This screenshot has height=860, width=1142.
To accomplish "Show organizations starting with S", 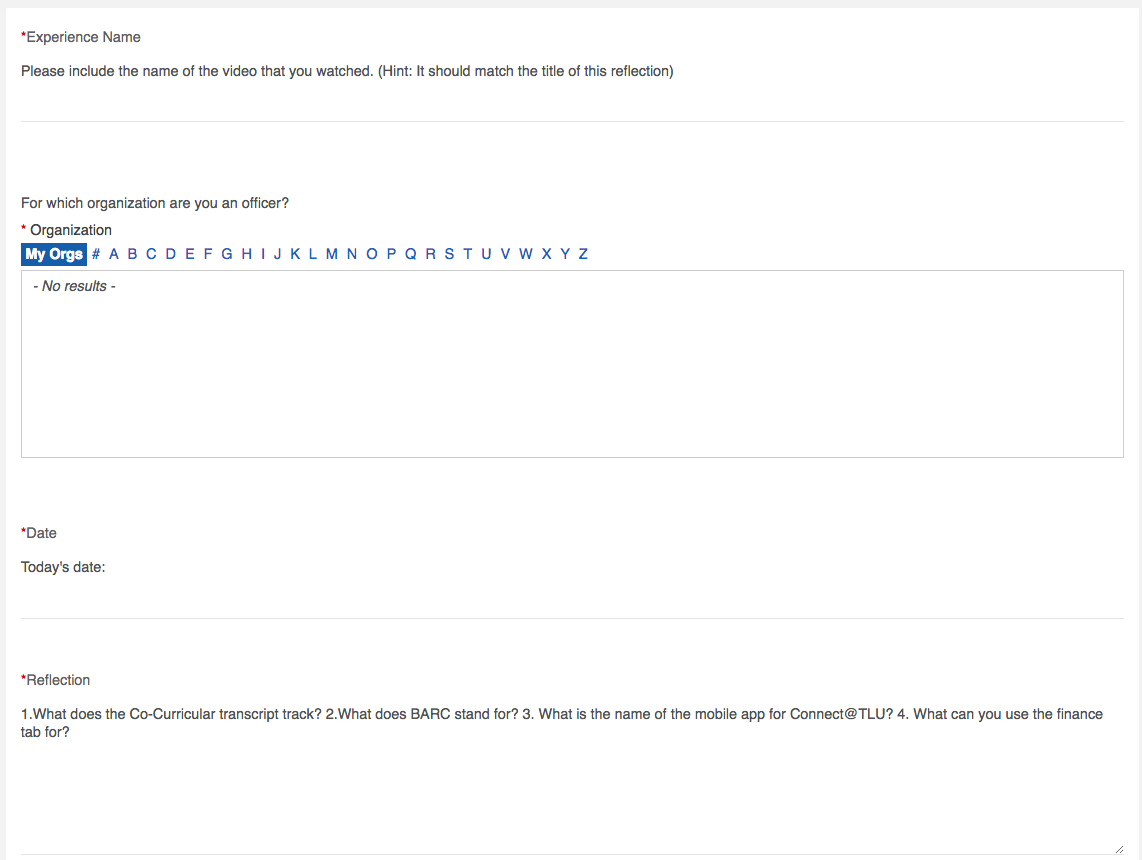I will point(449,254).
